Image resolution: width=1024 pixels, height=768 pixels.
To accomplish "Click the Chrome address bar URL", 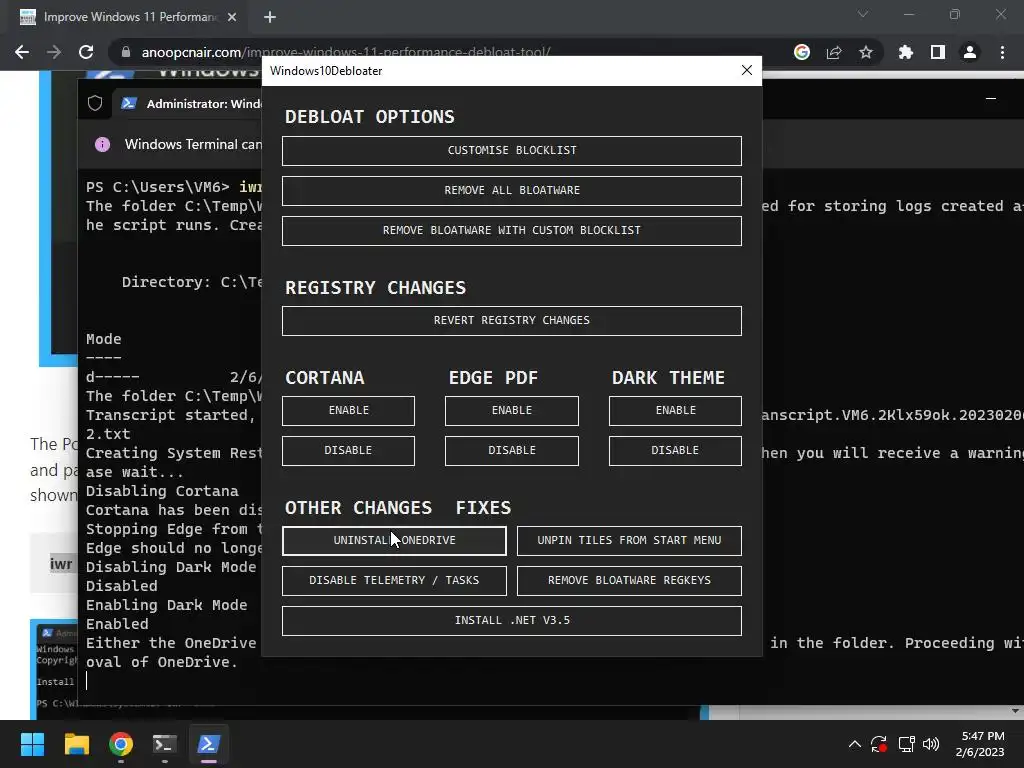I will pyautogui.click(x=346, y=52).
